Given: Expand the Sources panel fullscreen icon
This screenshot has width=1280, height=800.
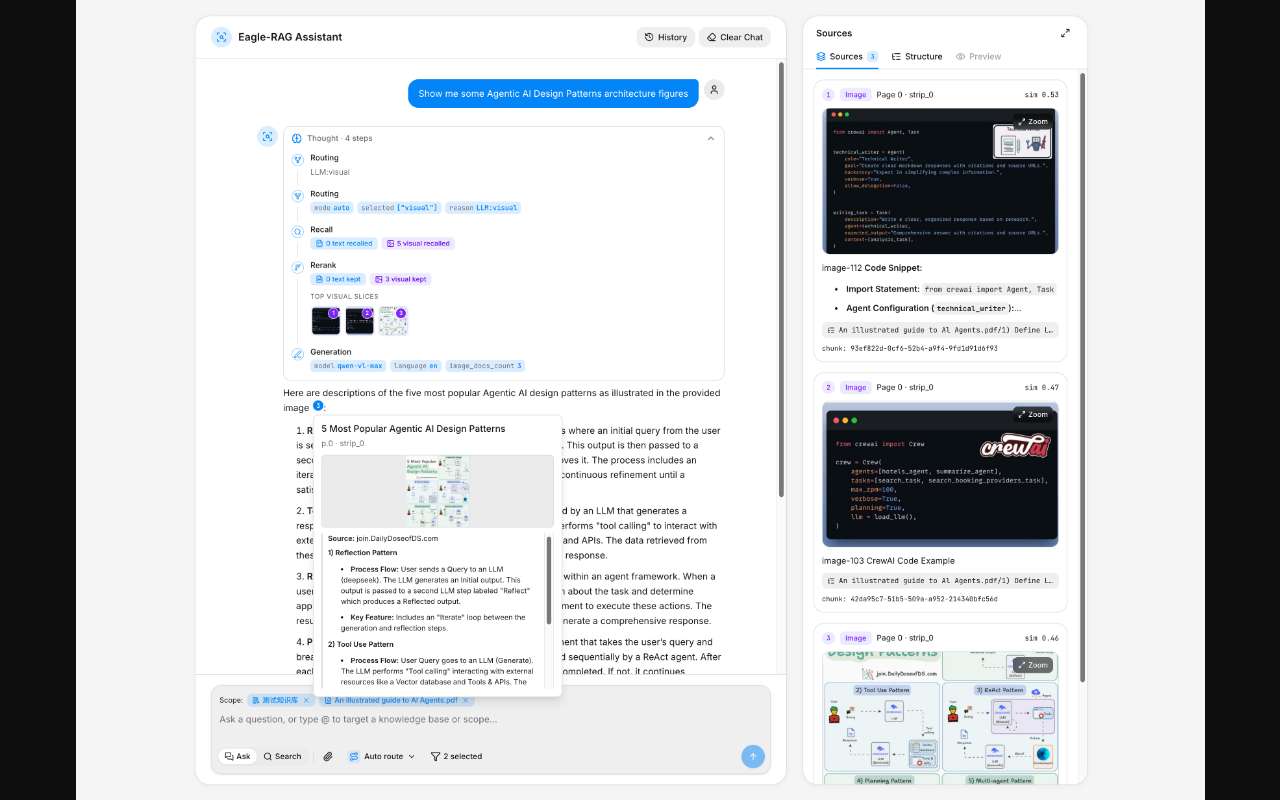Looking at the screenshot, I should coord(1065,33).
